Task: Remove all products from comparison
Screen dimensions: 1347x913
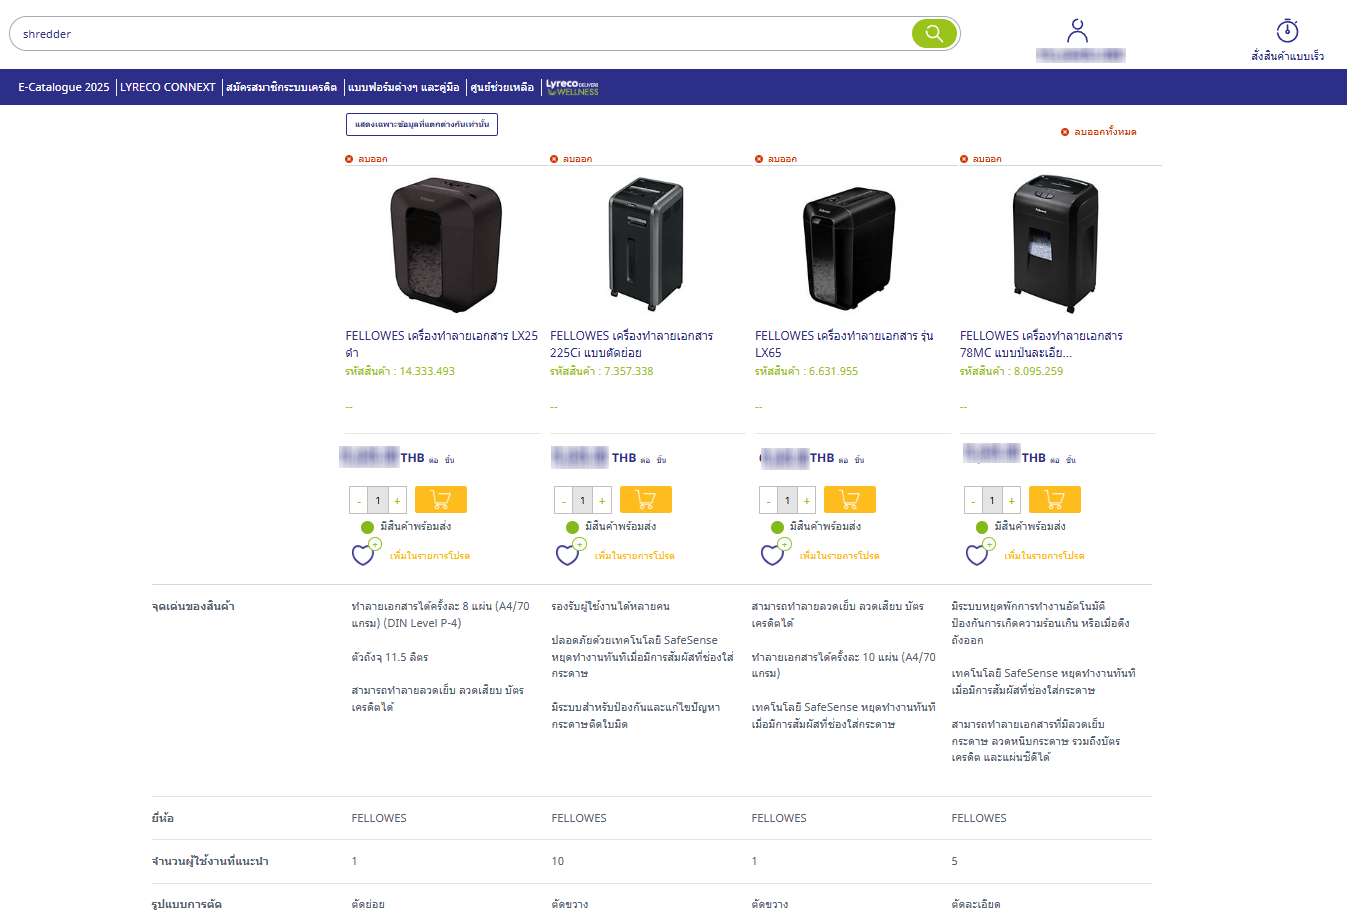Action: point(1098,132)
